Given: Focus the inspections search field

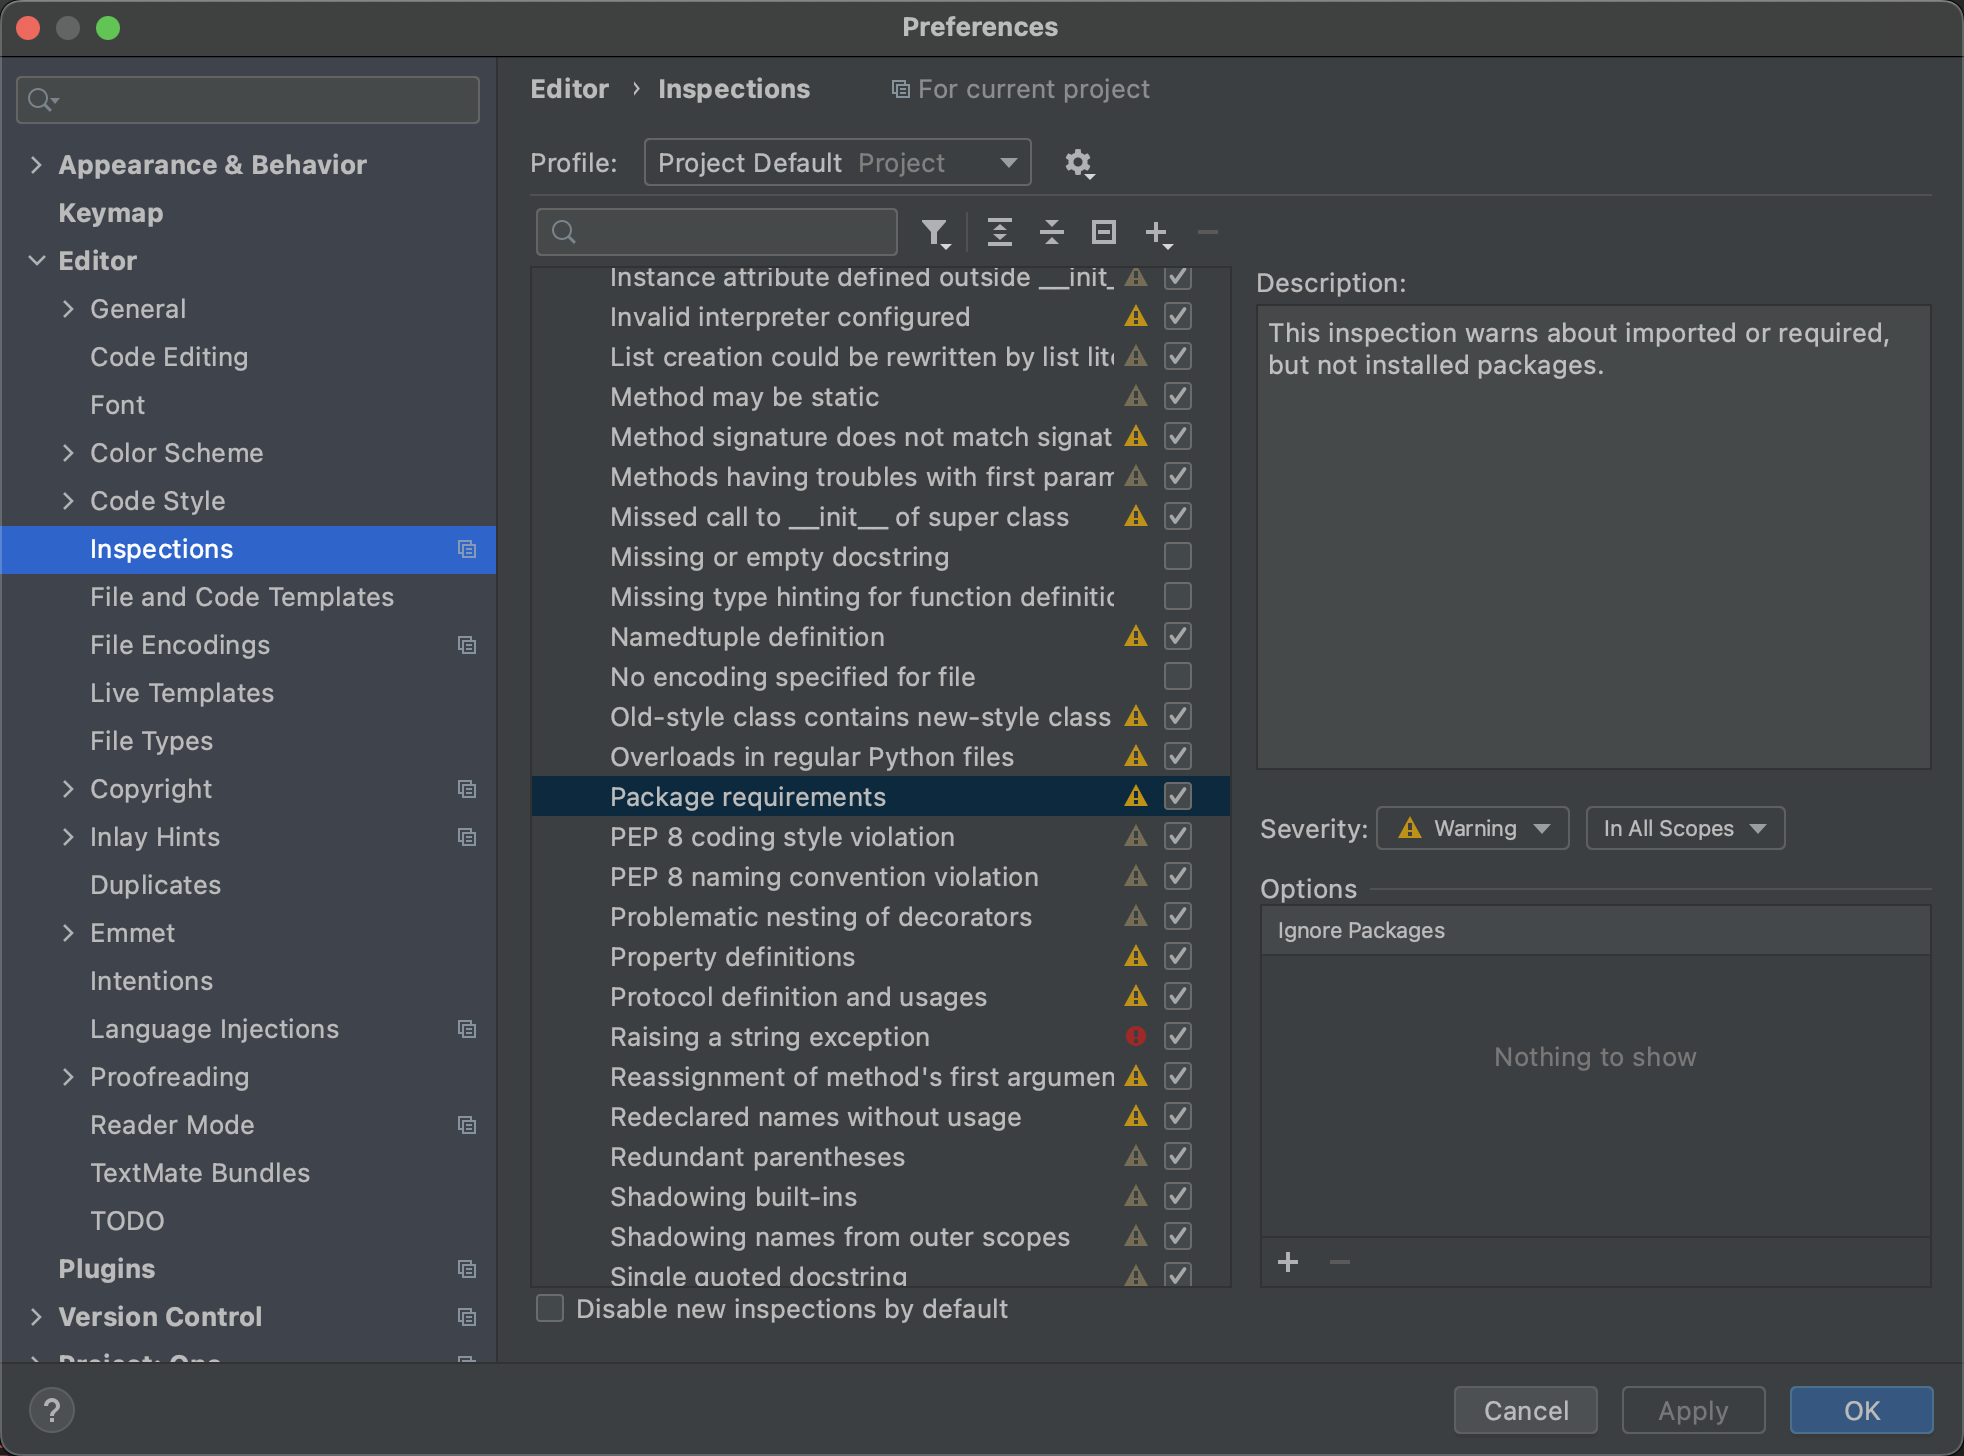Looking at the screenshot, I should 717,233.
